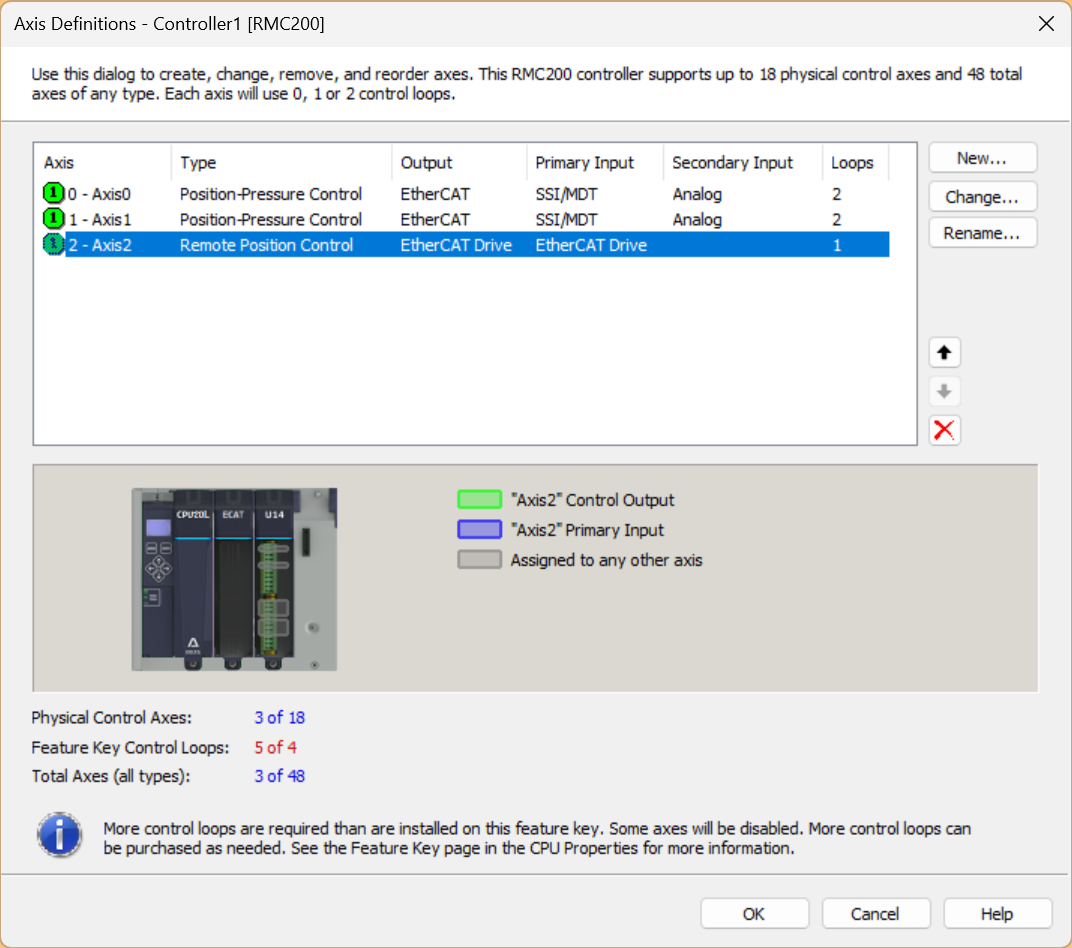Click the Rename... button

pos(982,233)
